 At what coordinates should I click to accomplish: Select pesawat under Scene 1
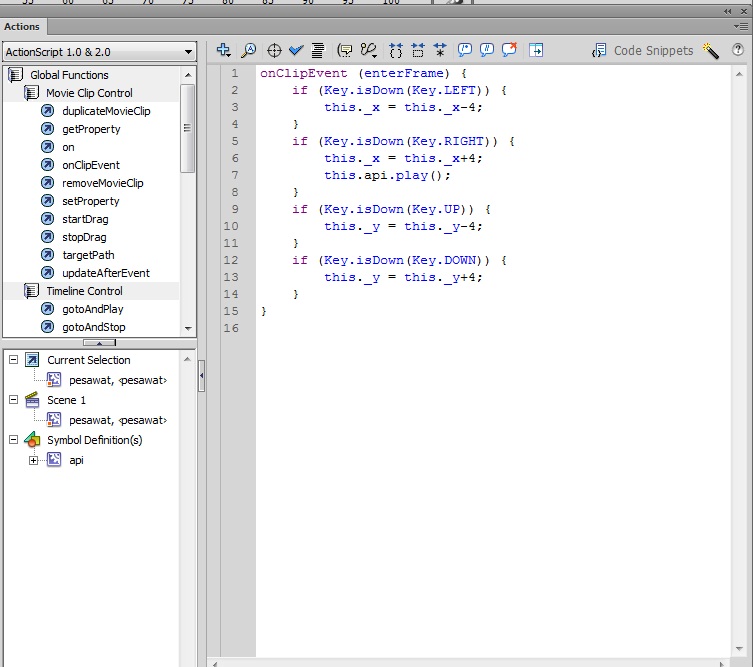(x=118, y=420)
